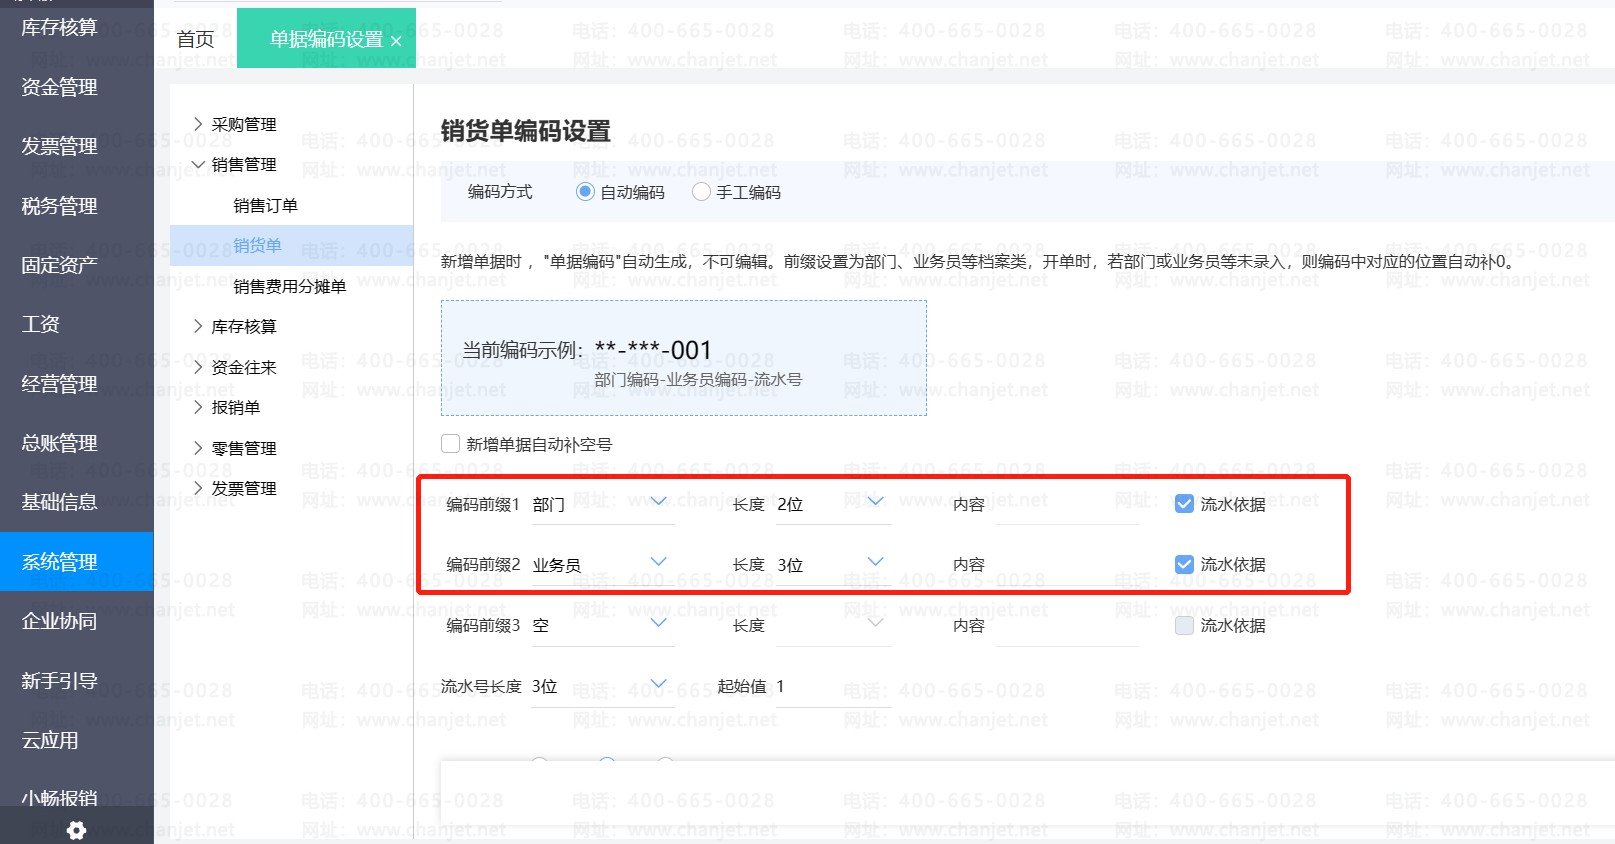
Task: Open the 编码前缀2 长度 3位 dropdown
Action: (832, 565)
